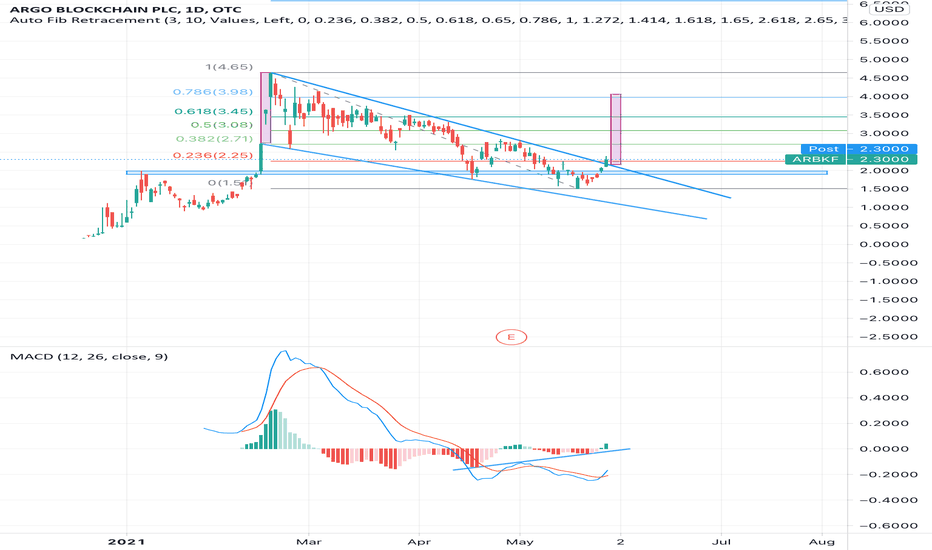Click the earnings 'E' marker icon
932x550 pixels.
[511, 337]
